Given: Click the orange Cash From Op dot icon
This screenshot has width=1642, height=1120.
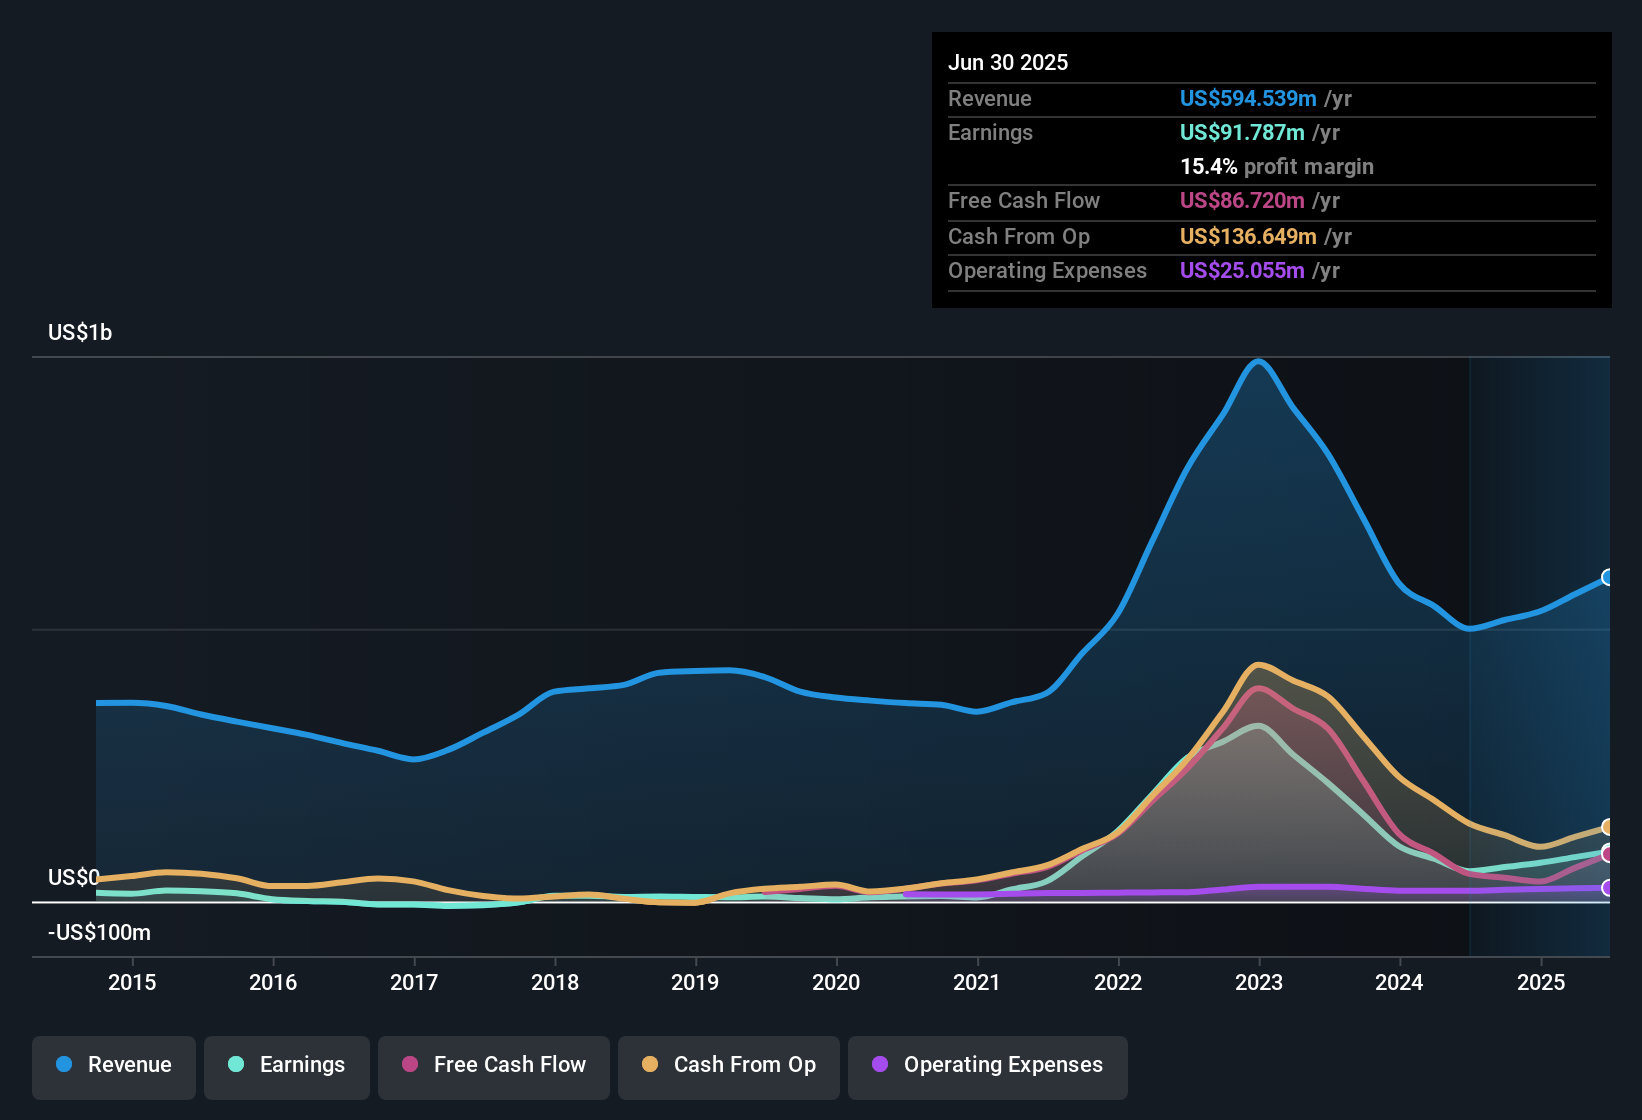Looking at the screenshot, I should (648, 1065).
